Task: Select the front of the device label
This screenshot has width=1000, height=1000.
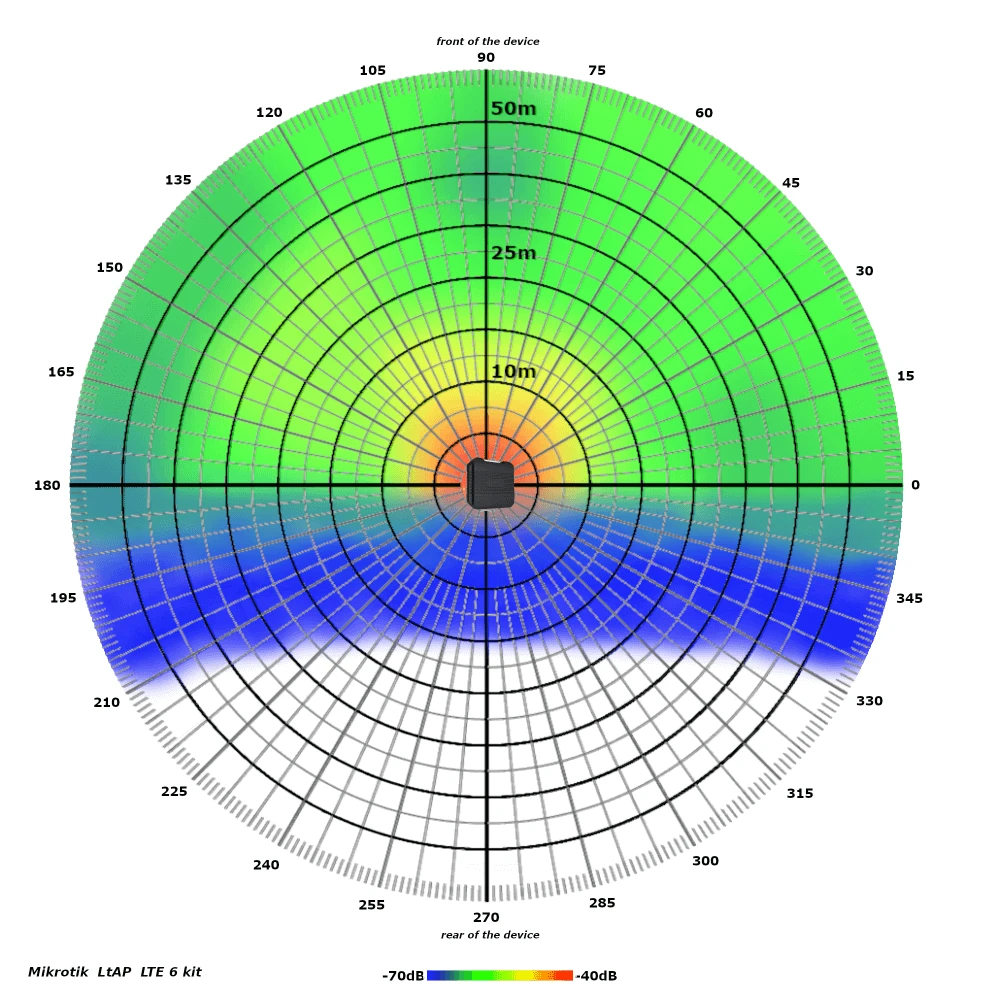Action: coord(487,42)
